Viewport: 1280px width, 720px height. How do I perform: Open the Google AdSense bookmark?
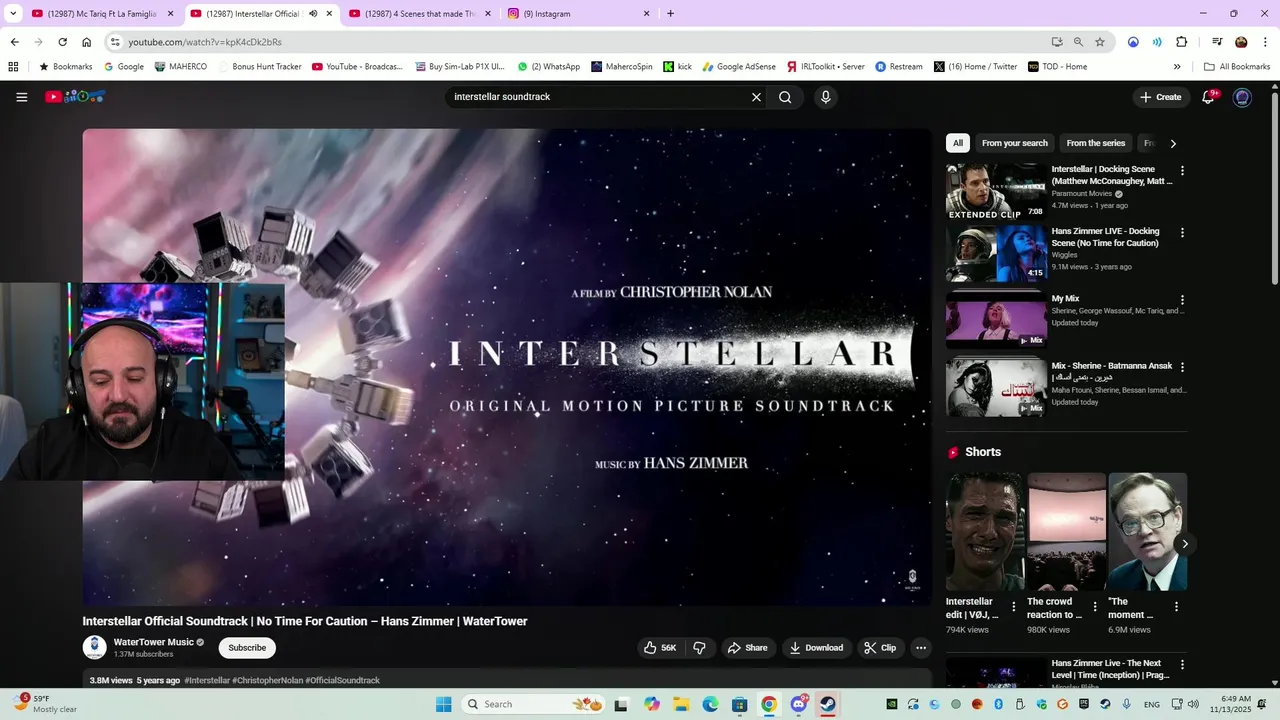(739, 67)
